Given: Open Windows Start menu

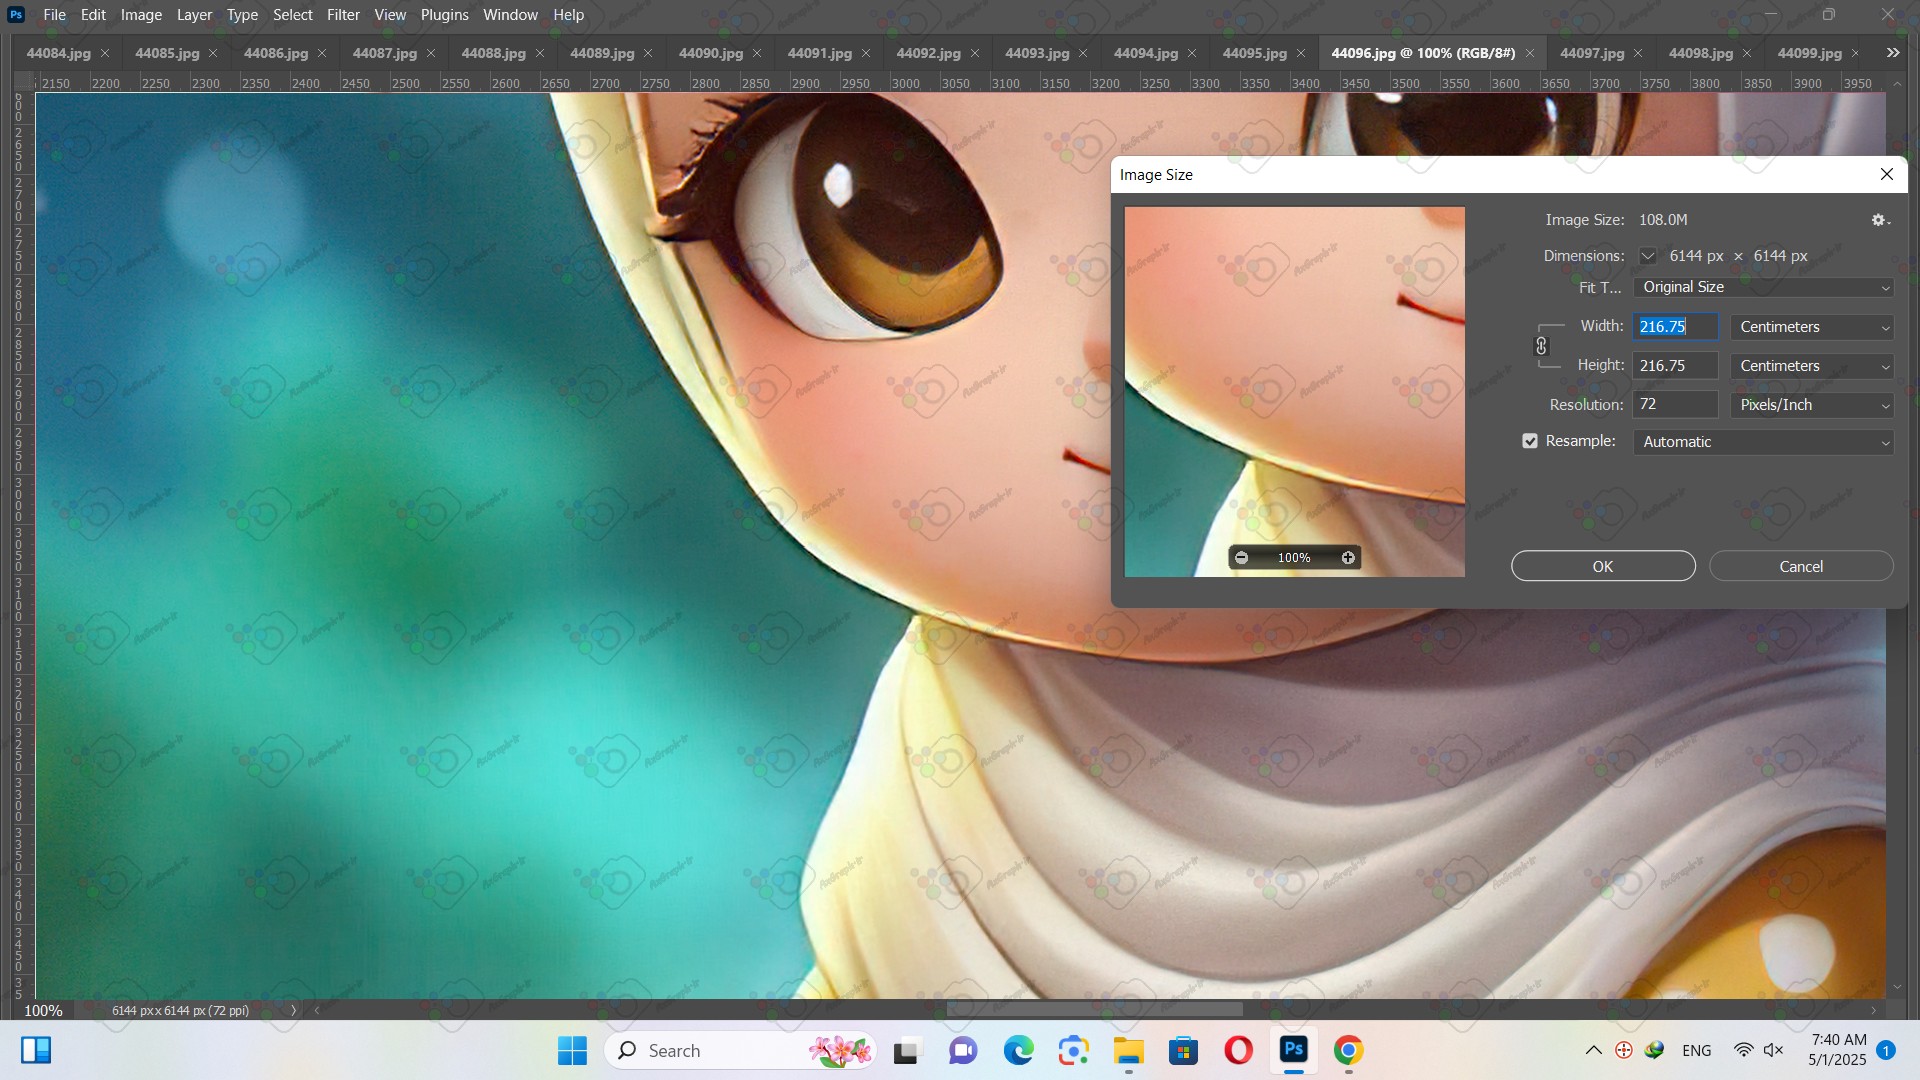Looking at the screenshot, I should (x=572, y=1050).
